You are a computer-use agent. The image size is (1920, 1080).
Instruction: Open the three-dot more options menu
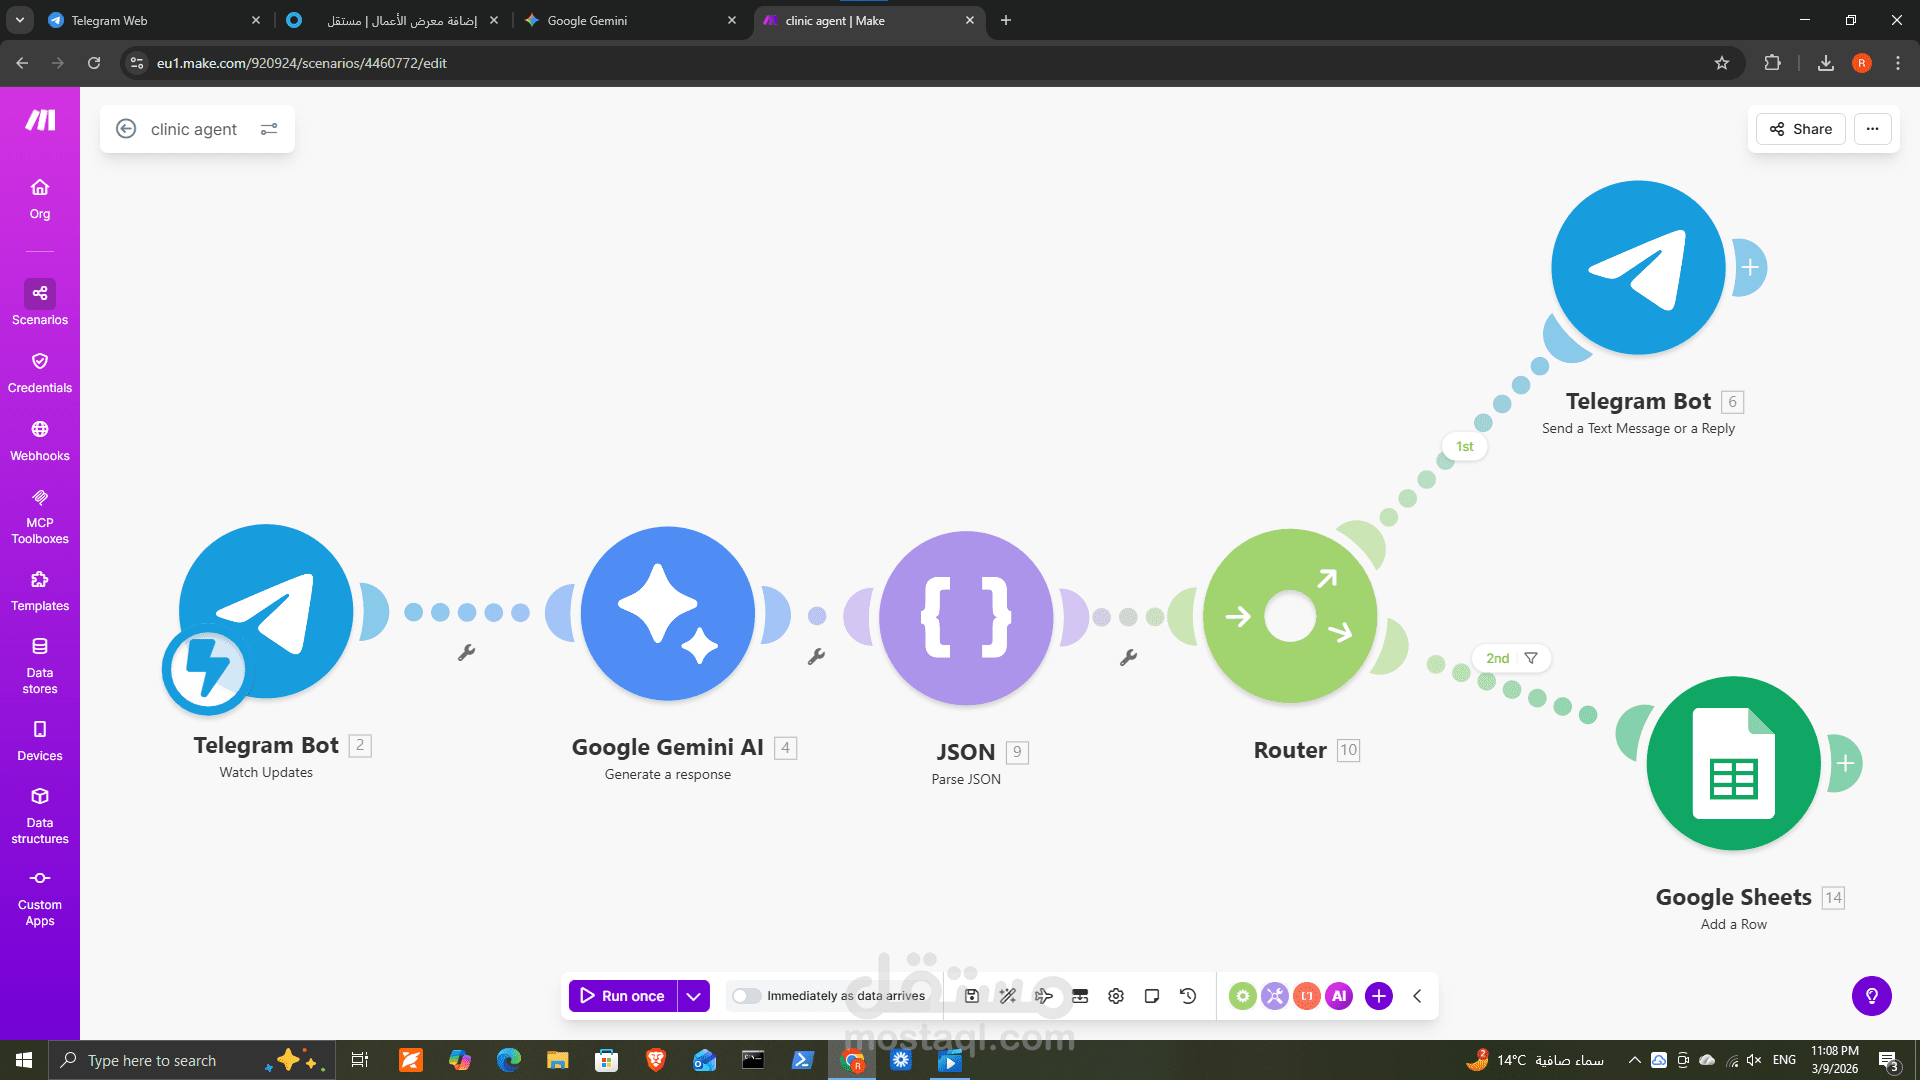[x=1872, y=129]
